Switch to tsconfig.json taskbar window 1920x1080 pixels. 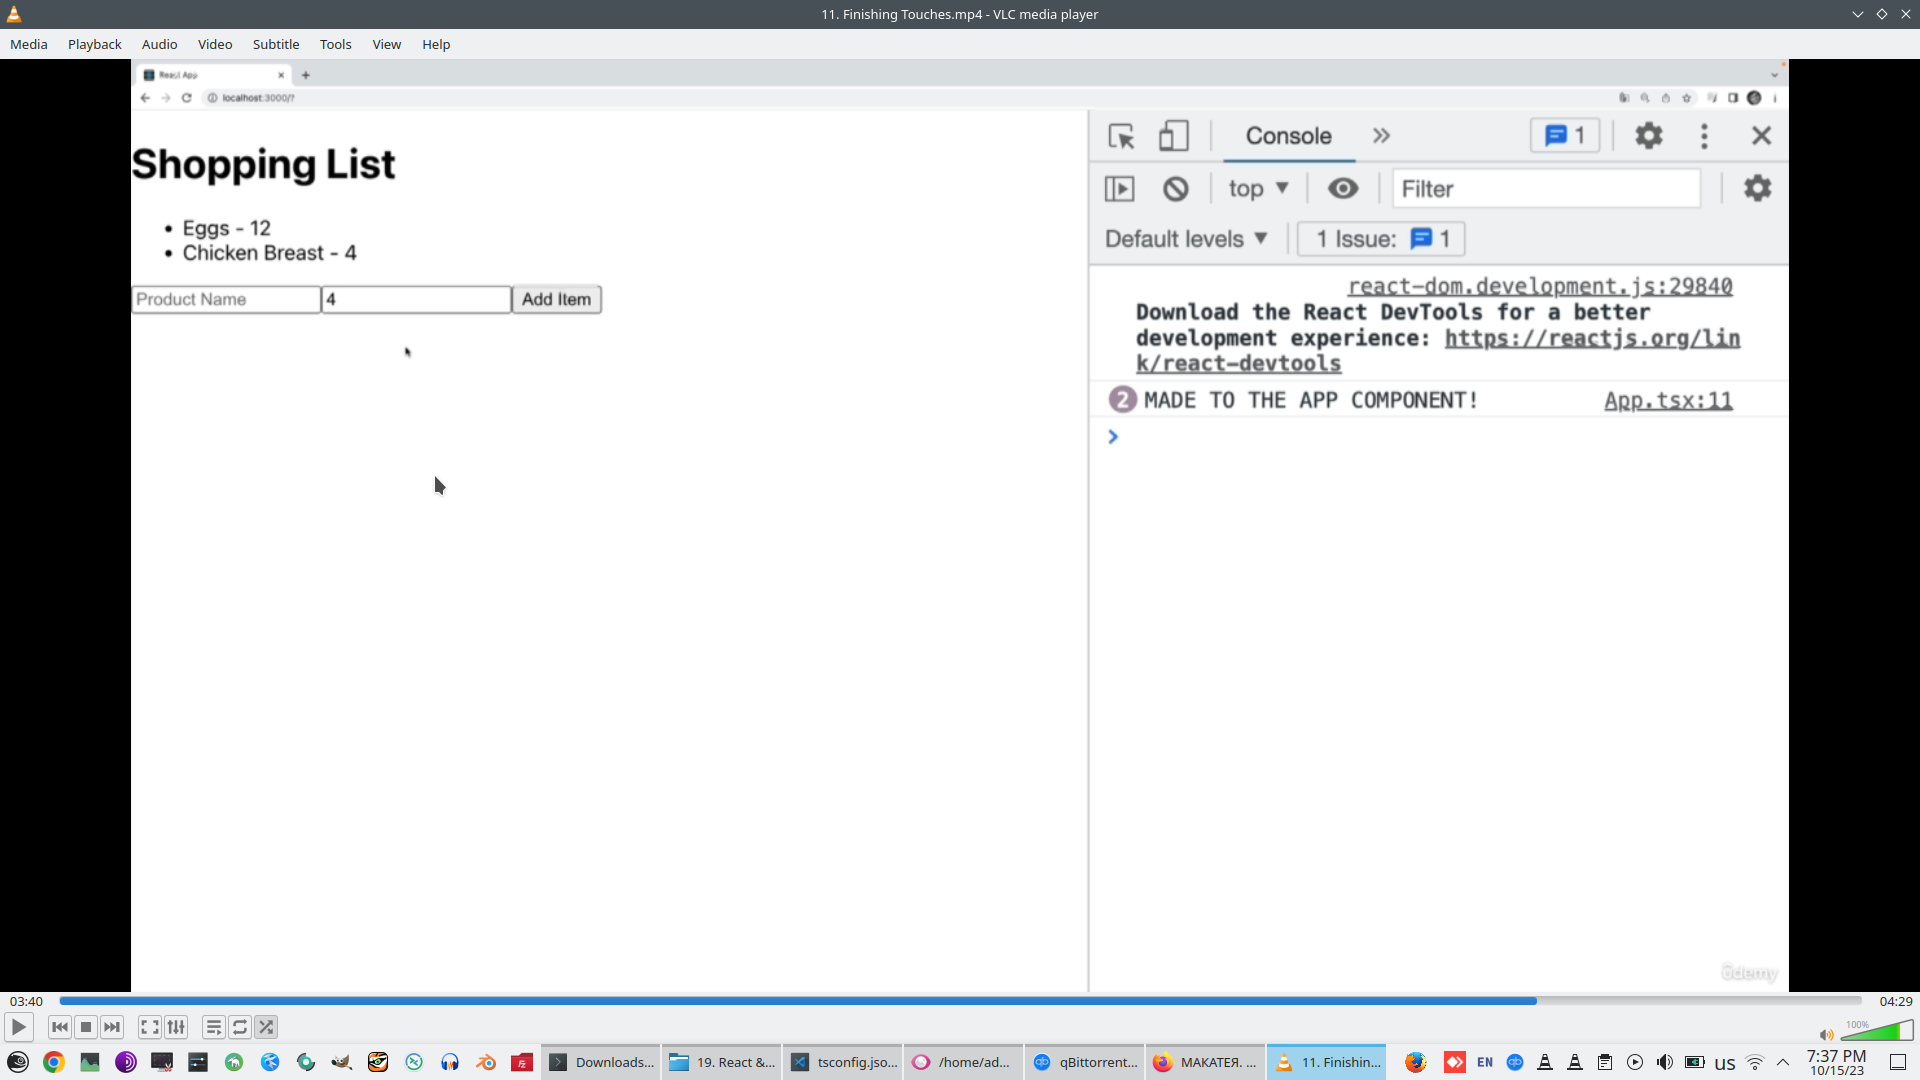(x=844, y=1062)
